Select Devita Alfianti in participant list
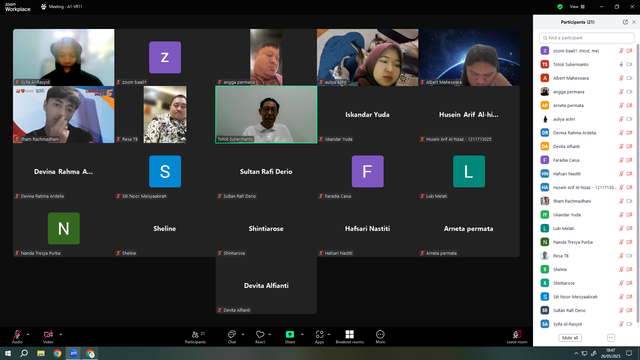The width and height of the screenshot is (640, 360). [x=587, y=146]
